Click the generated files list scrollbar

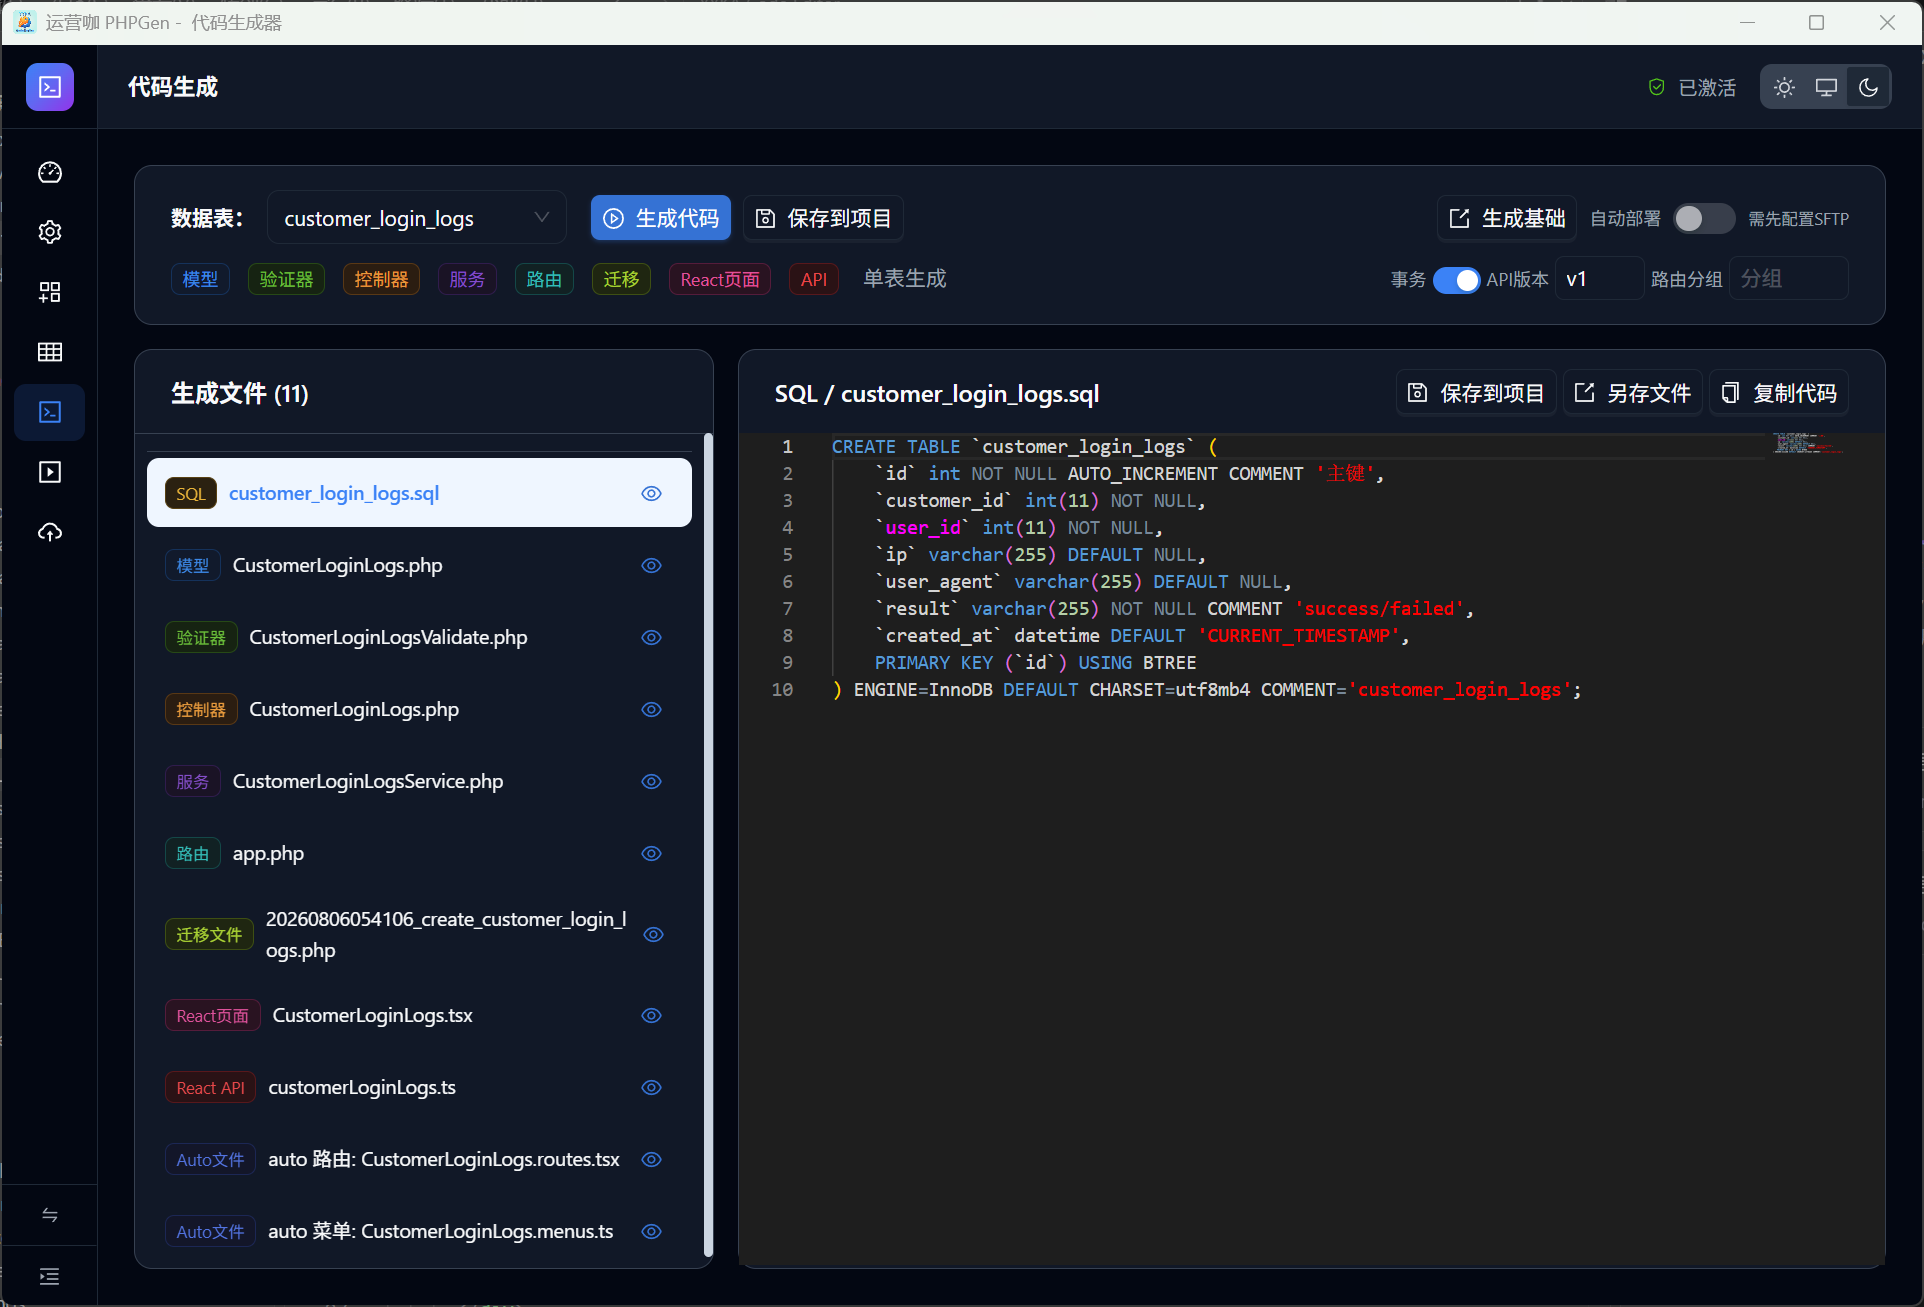tap(708, 845)
